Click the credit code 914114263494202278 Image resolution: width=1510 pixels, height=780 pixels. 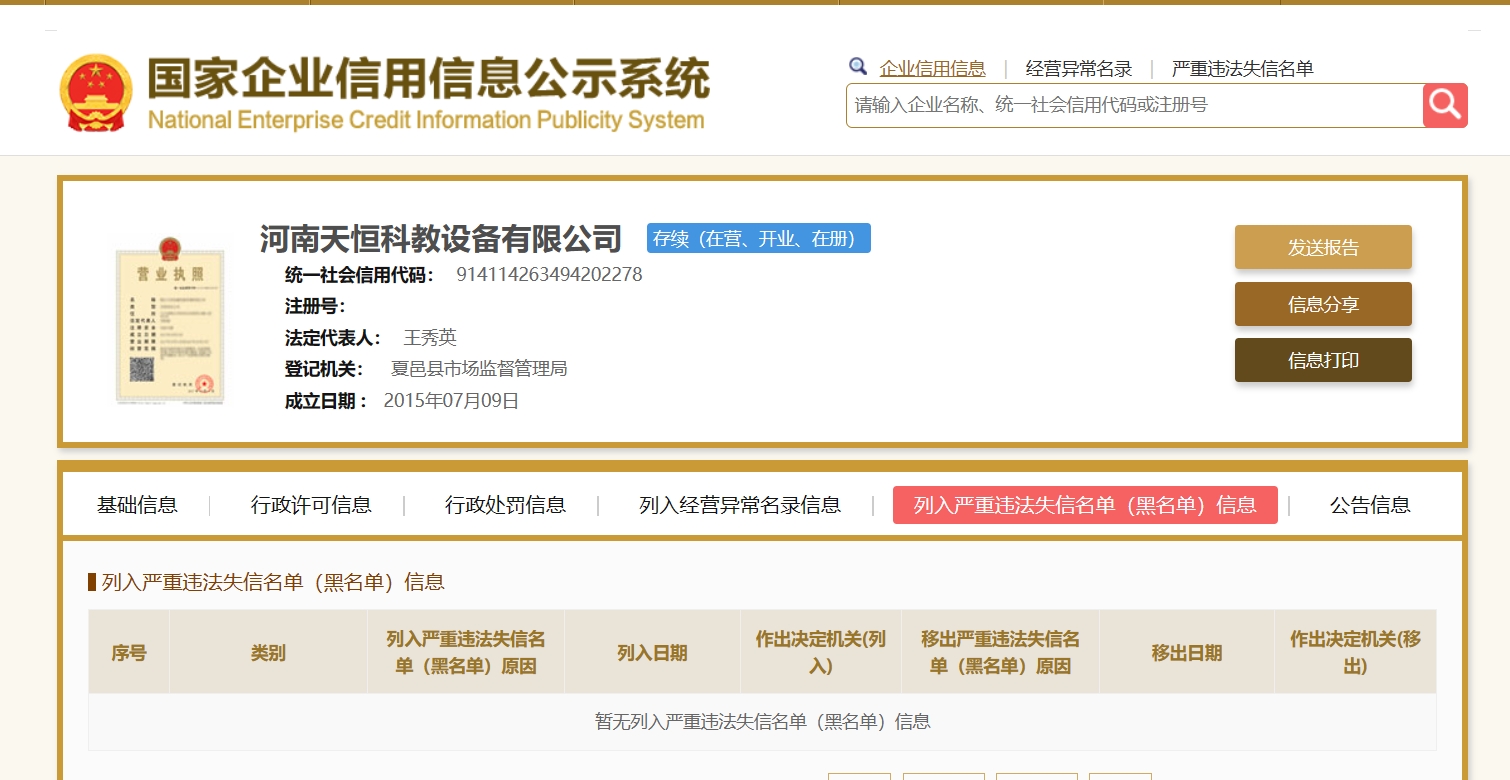[549, 274]
